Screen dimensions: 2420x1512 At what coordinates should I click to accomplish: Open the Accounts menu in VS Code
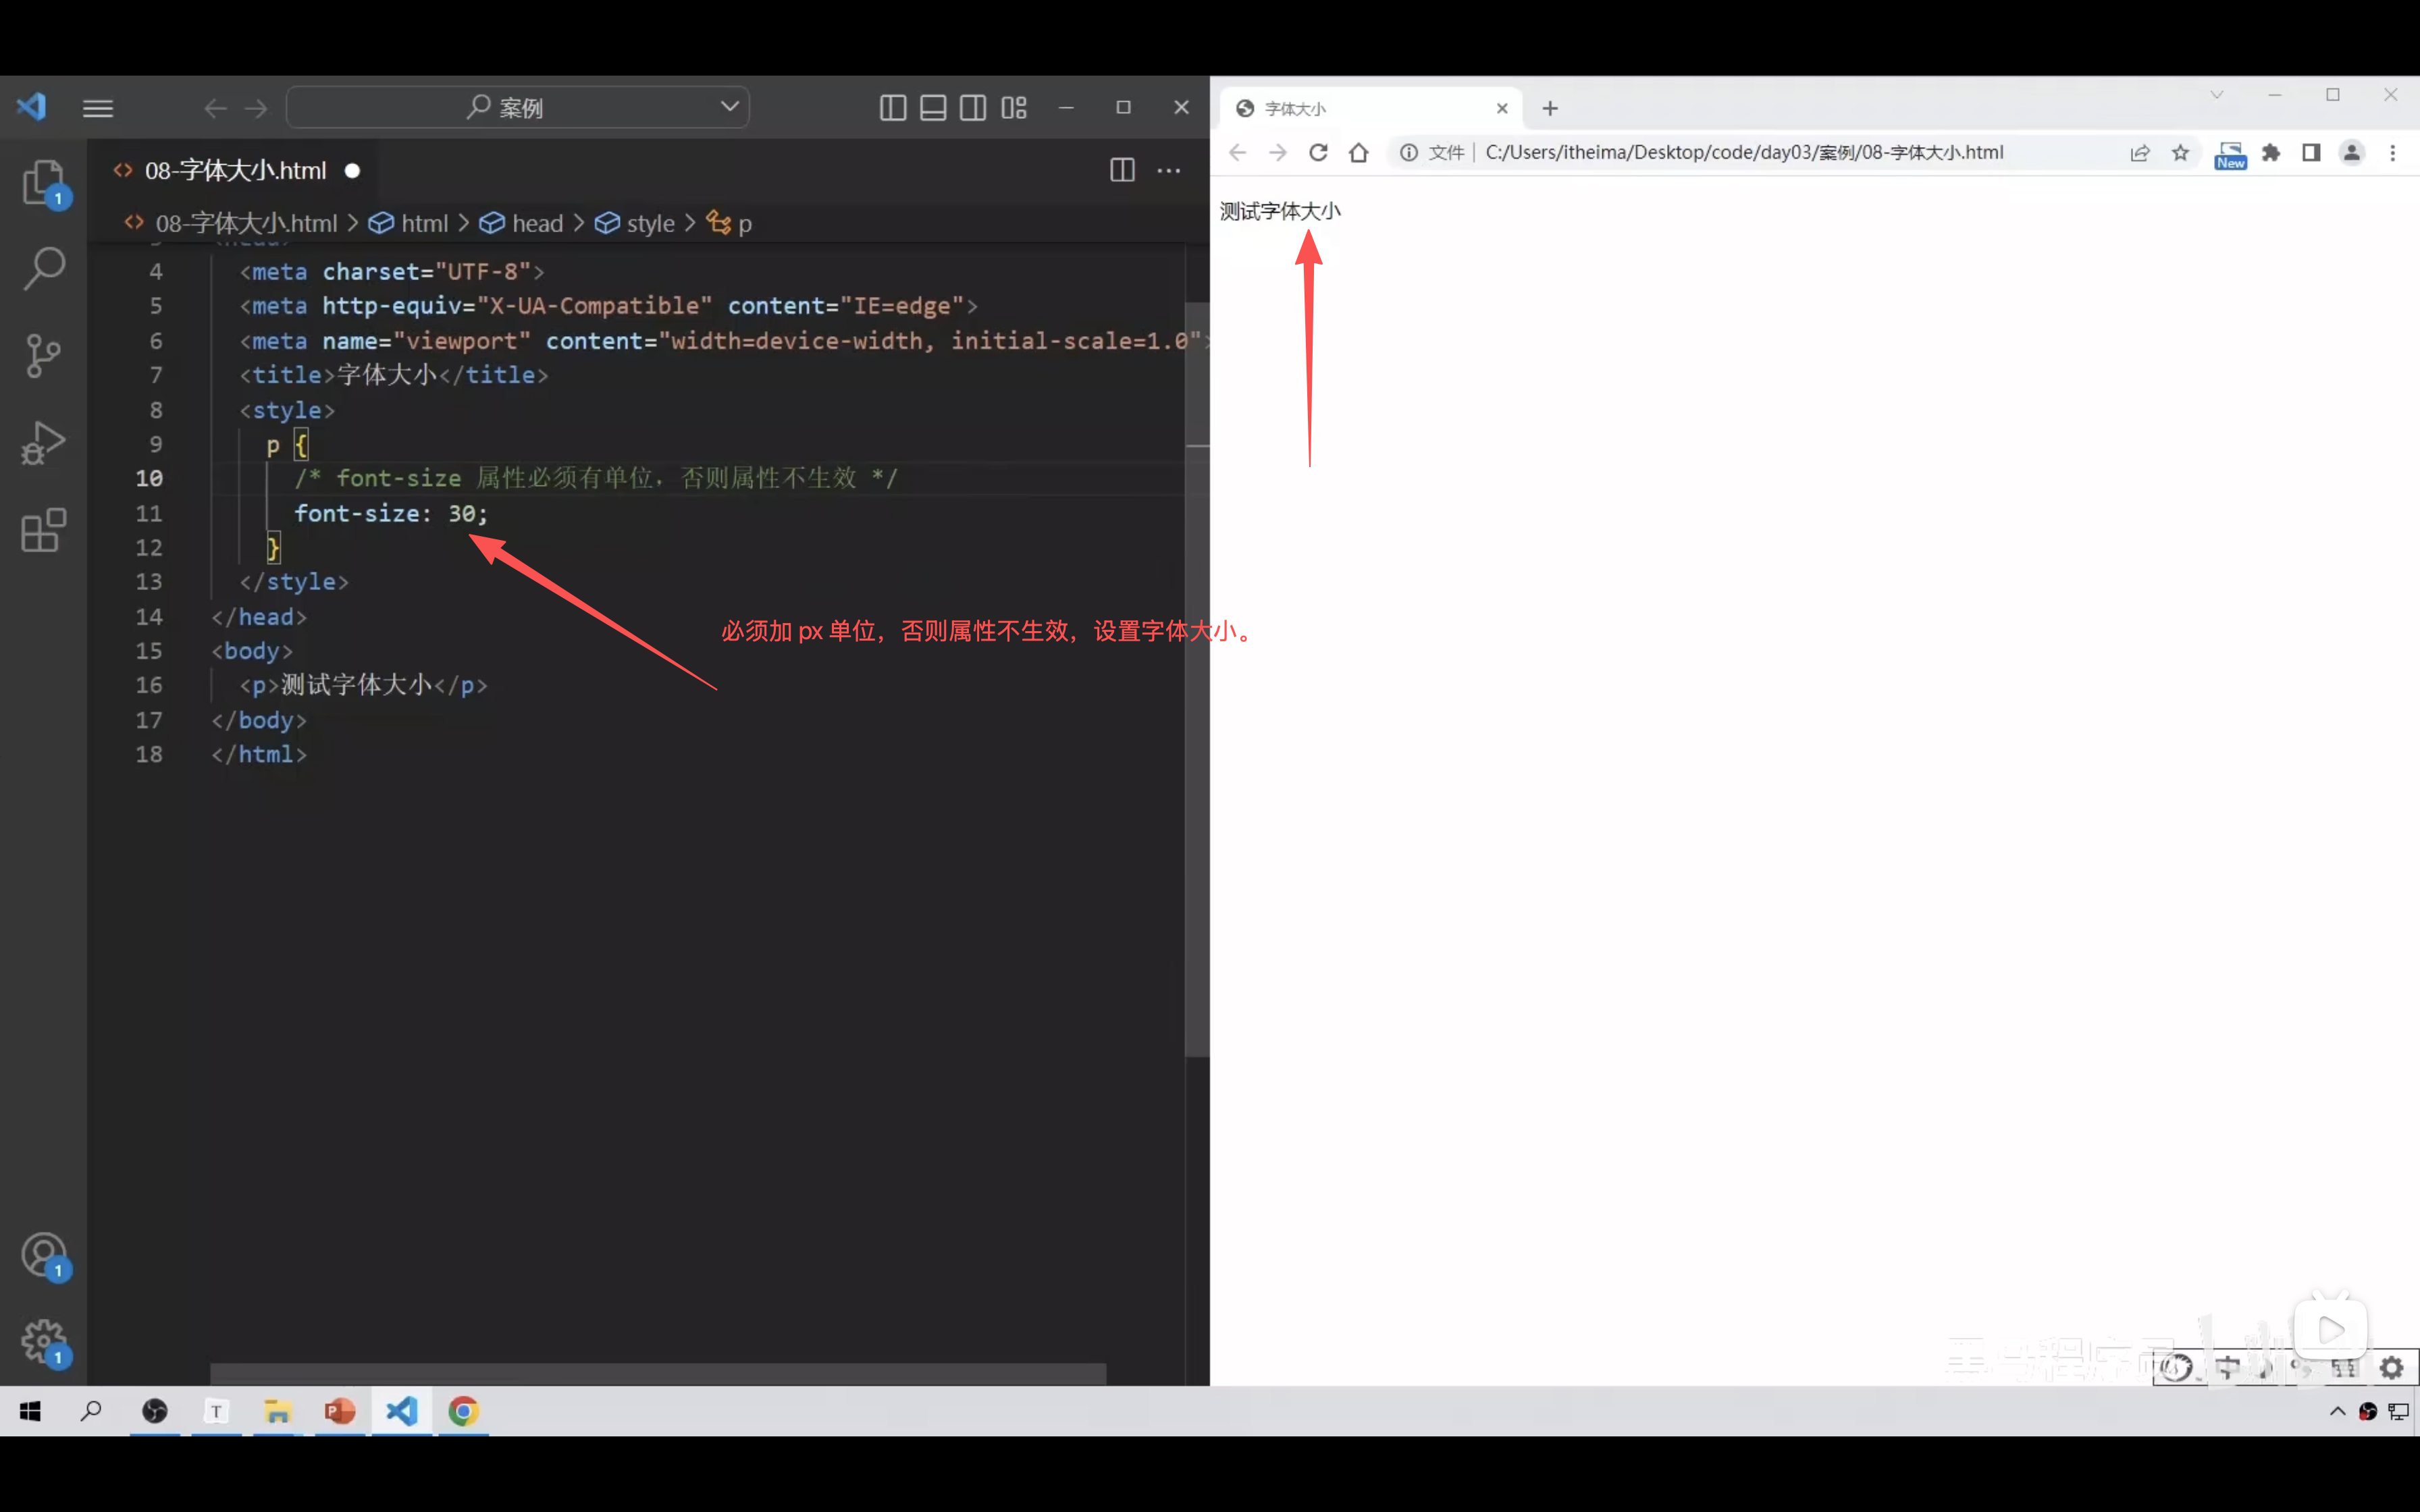pyautogui.click(x=44, y=1256)
